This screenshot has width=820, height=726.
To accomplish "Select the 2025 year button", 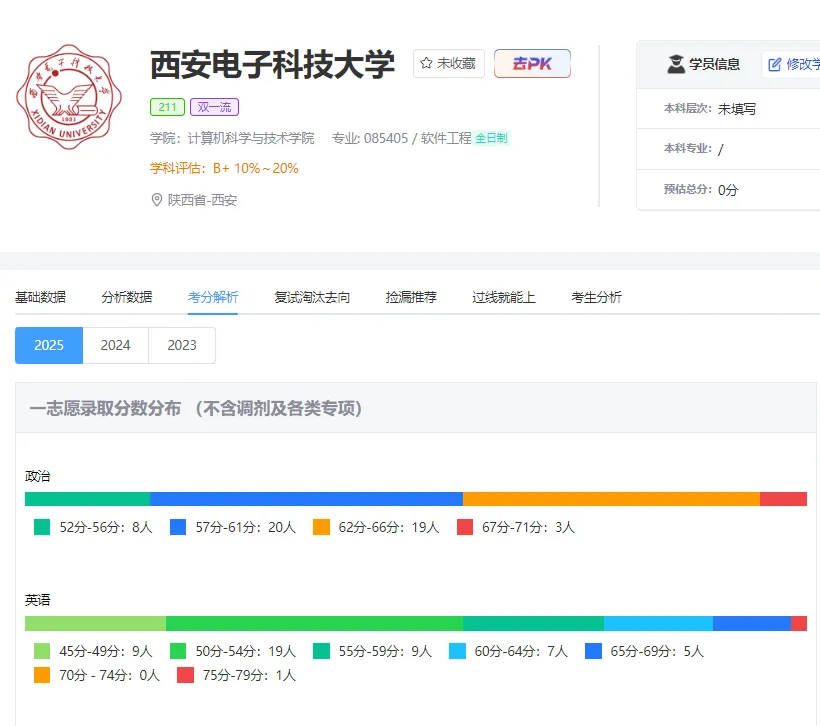I will pyautogui.click(x=49, y=345).
